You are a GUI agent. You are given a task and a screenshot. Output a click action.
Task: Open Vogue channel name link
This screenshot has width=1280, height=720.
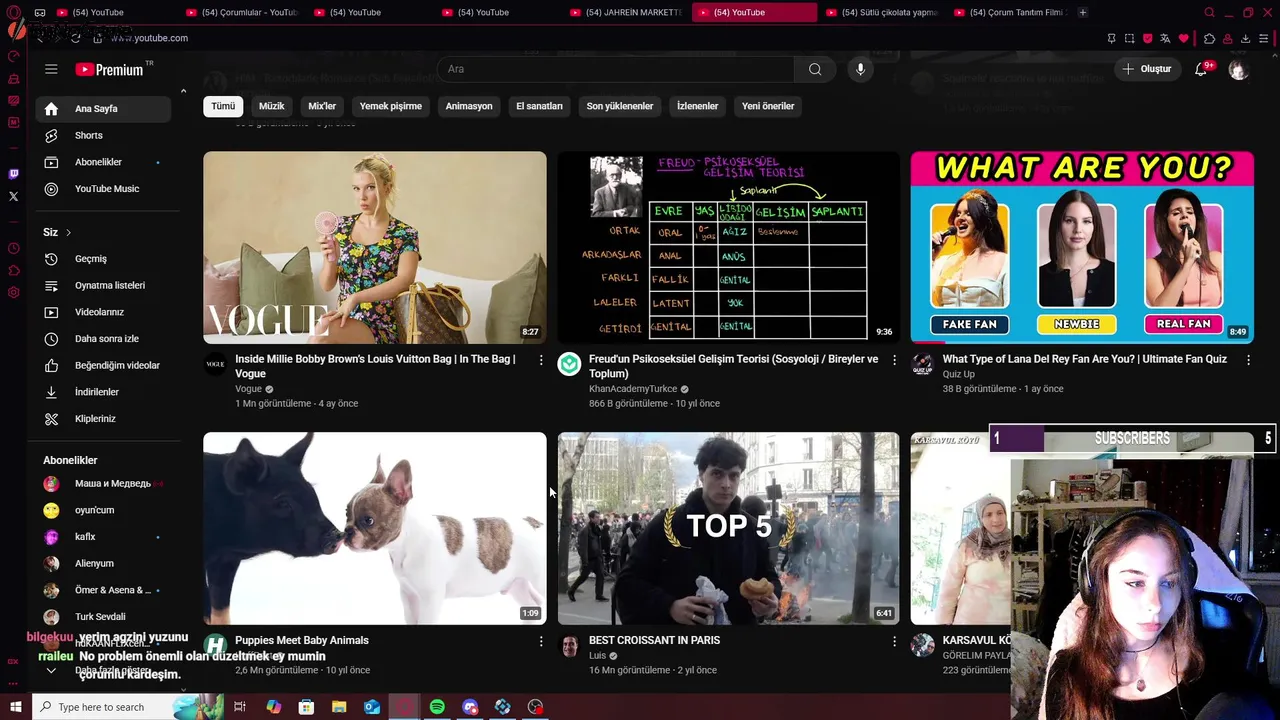click(248, 389)
